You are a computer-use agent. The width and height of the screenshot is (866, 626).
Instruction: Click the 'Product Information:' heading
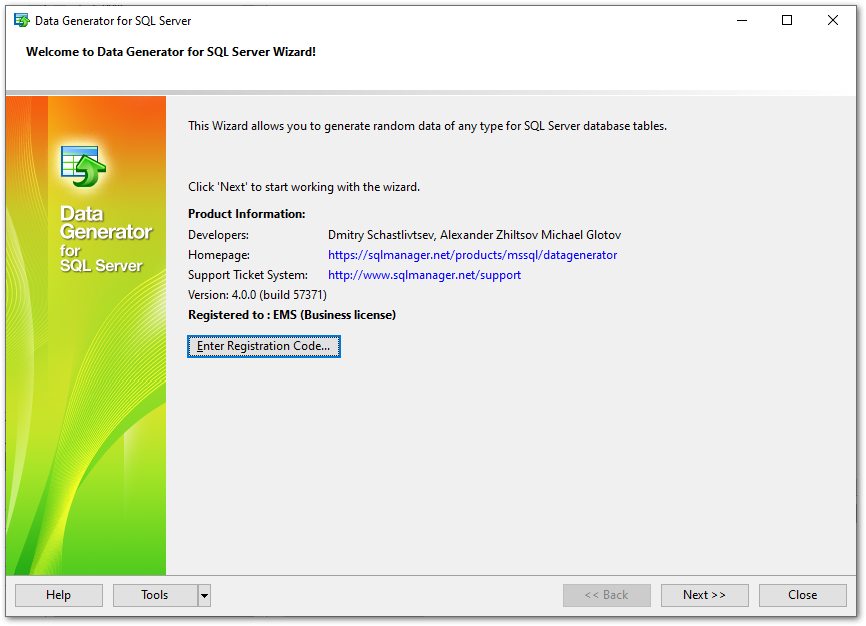click(246, 214)
